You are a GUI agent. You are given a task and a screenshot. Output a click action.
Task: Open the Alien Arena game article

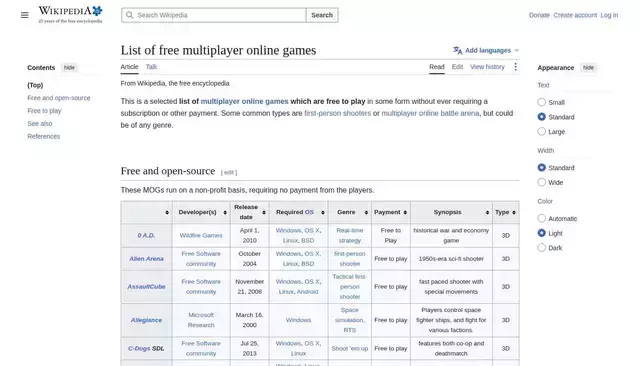click(146, 259)
